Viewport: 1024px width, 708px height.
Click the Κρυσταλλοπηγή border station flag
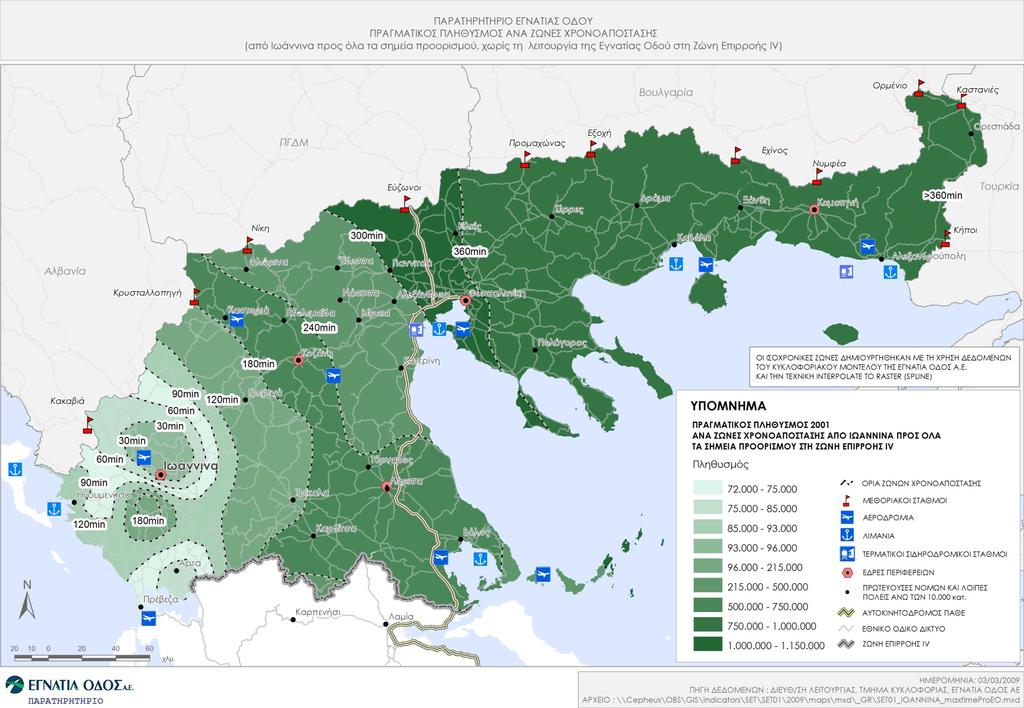195,297
